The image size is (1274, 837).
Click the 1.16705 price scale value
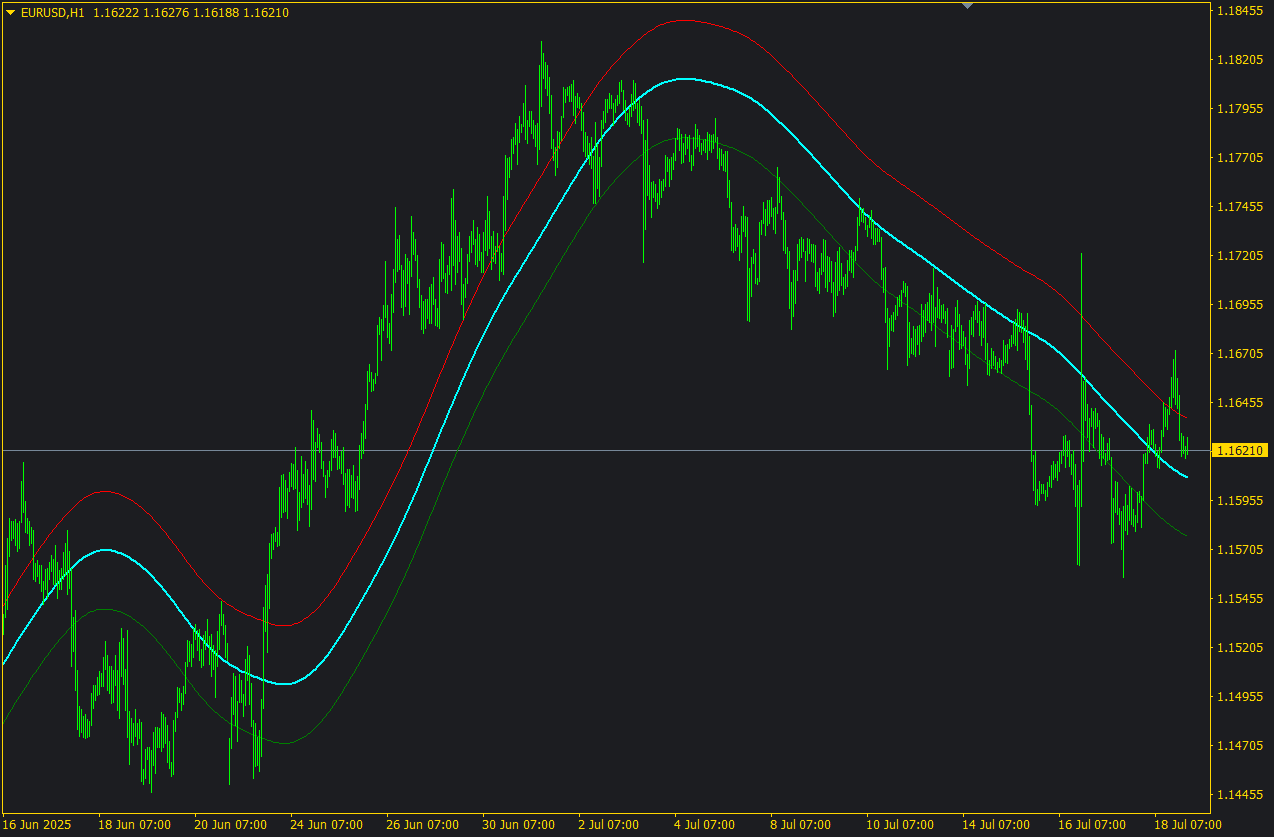click(1240, 353)
